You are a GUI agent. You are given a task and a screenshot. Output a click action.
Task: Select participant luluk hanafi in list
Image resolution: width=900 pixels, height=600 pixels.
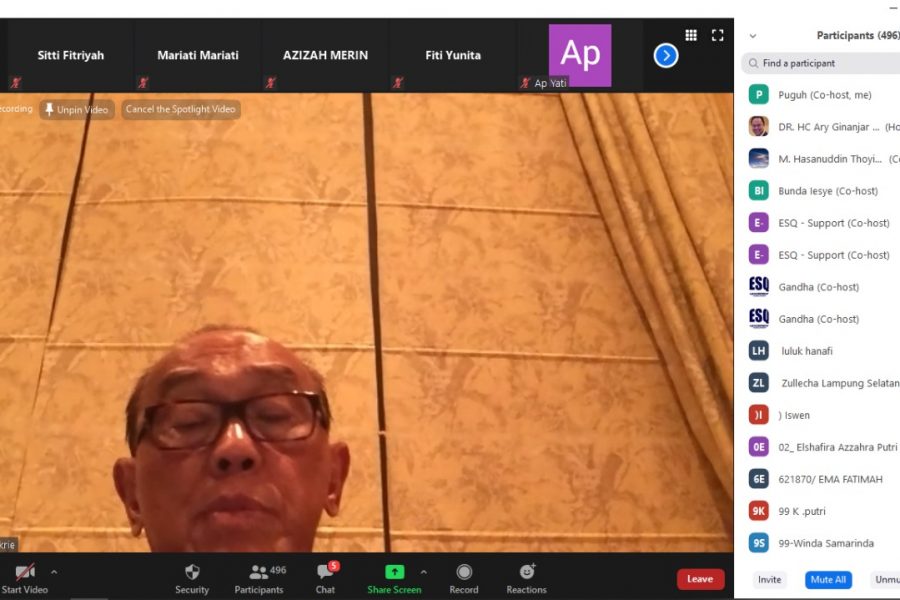[x=806, y=351]
